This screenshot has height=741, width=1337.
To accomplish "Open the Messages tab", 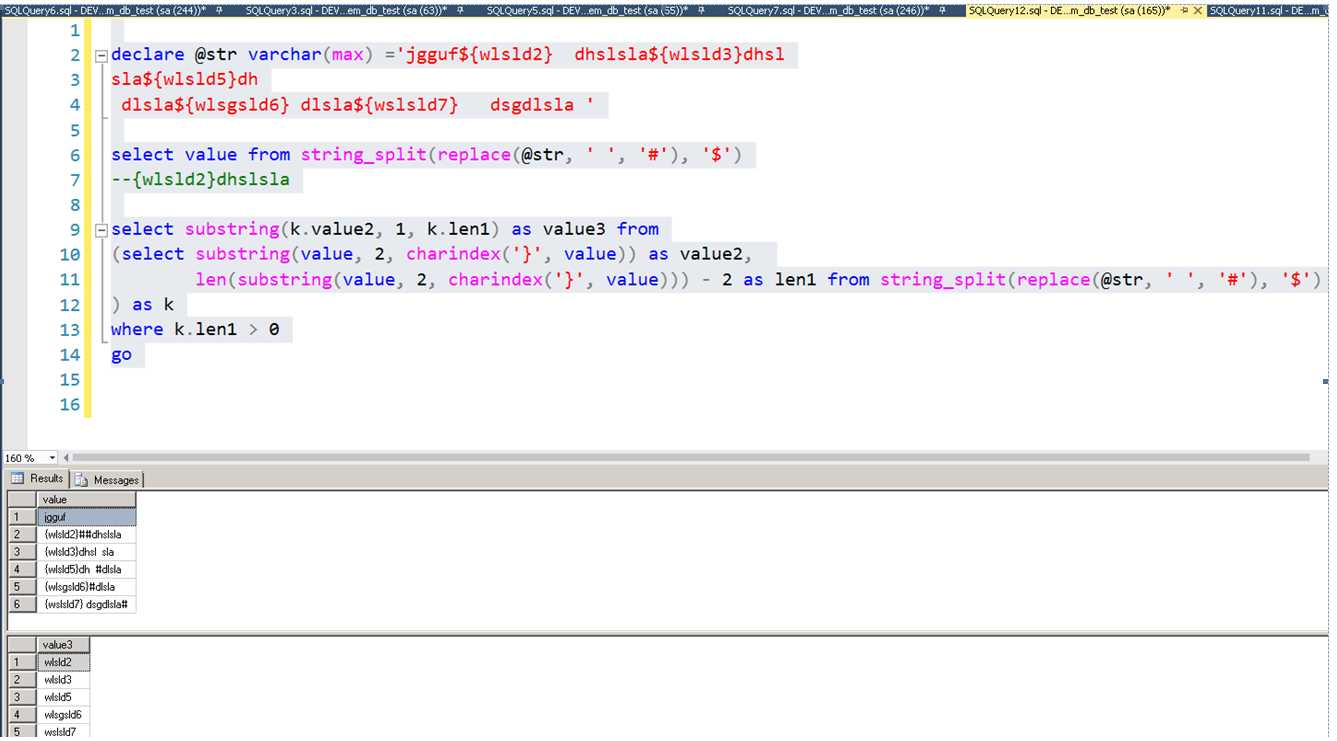I will [107, 480].
